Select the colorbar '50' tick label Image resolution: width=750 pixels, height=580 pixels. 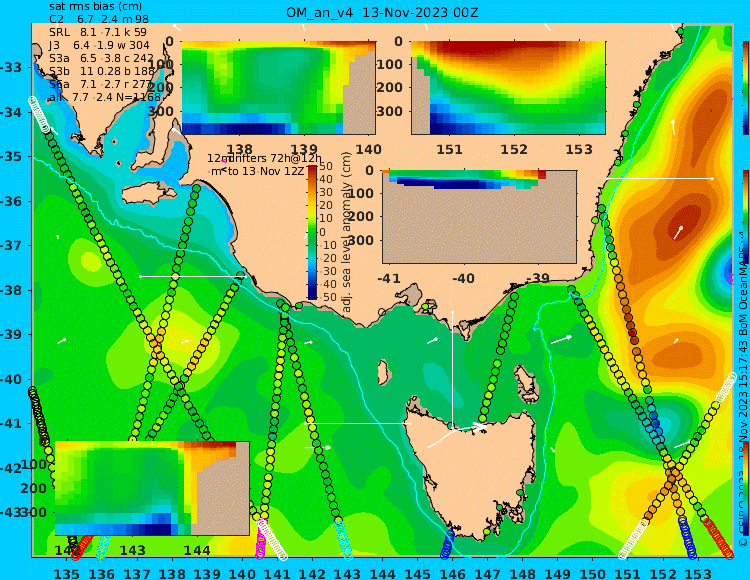click(x=326, y=166)
